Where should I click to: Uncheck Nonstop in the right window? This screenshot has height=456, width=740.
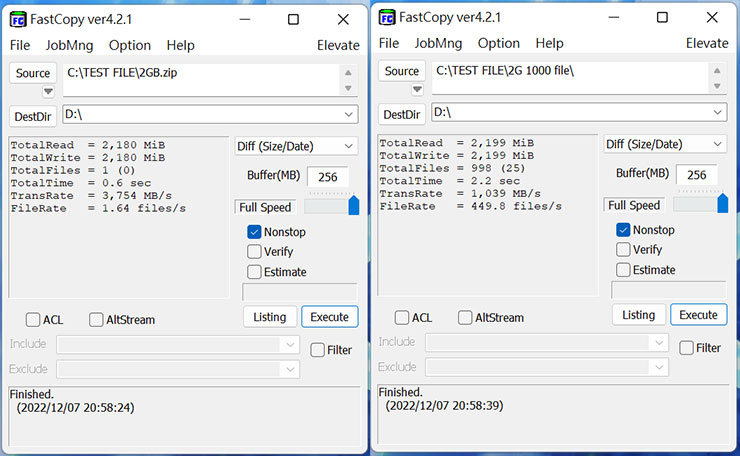click(623, 230)
